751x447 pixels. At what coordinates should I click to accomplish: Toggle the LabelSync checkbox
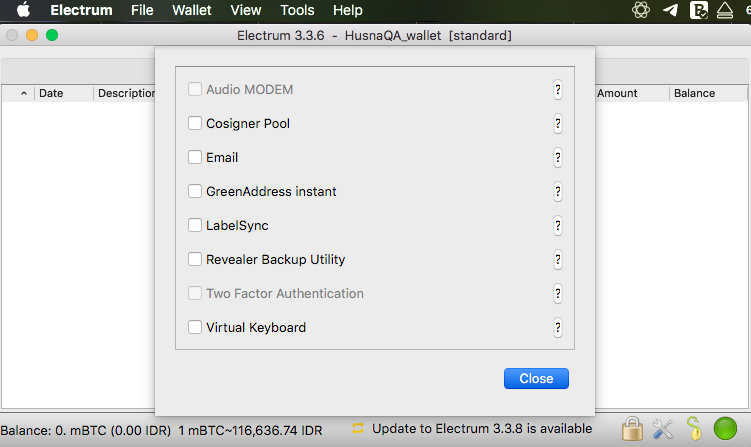click(194, 225)
